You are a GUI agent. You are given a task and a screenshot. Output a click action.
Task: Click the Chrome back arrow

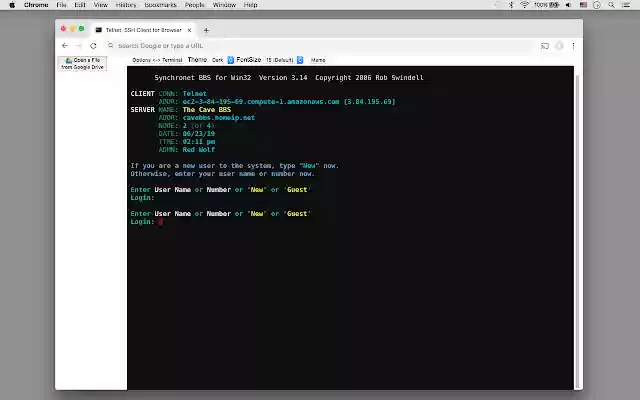[x=64, y=46]
